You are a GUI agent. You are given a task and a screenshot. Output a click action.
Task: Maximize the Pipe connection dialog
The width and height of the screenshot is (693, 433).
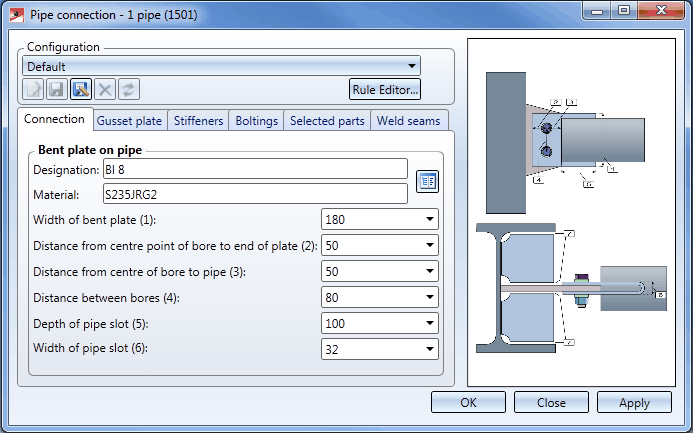click(x=624, y=11)
